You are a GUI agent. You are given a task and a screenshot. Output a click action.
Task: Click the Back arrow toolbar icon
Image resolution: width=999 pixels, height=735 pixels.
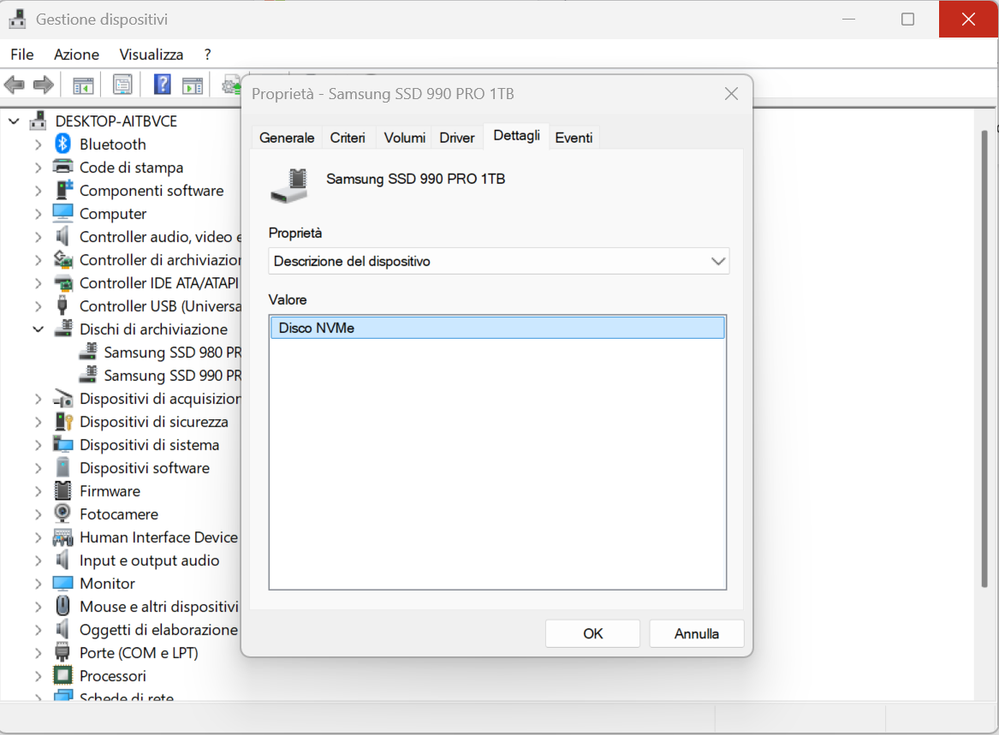[x=14, y=84]
